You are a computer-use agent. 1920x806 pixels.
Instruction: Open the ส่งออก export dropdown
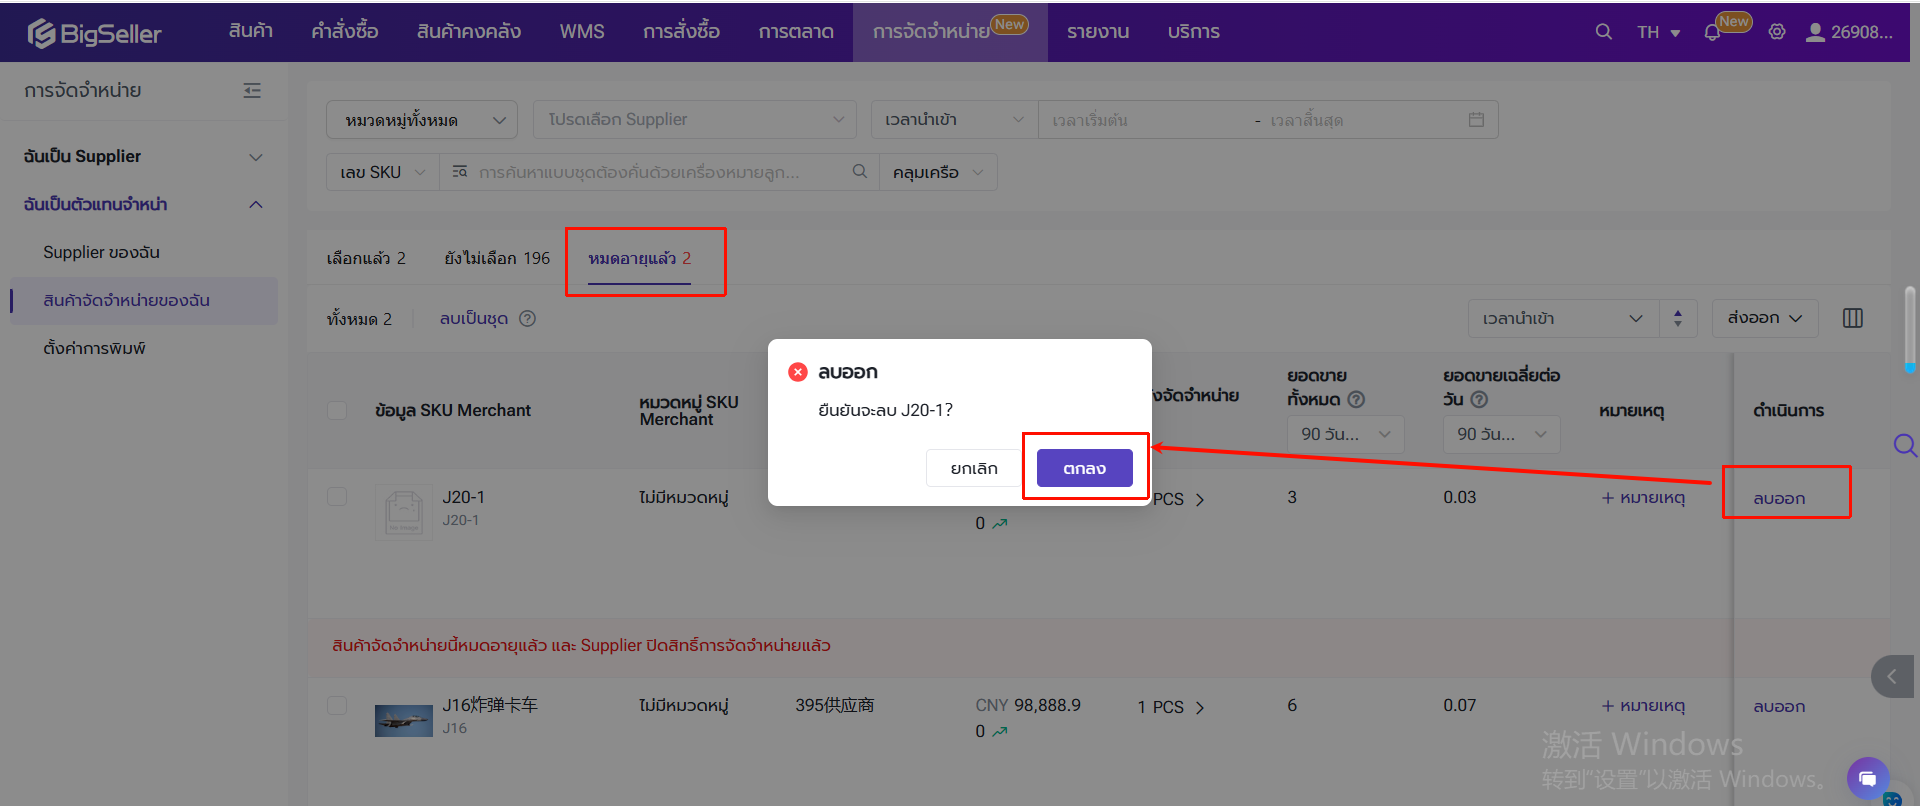(1764, 318)
